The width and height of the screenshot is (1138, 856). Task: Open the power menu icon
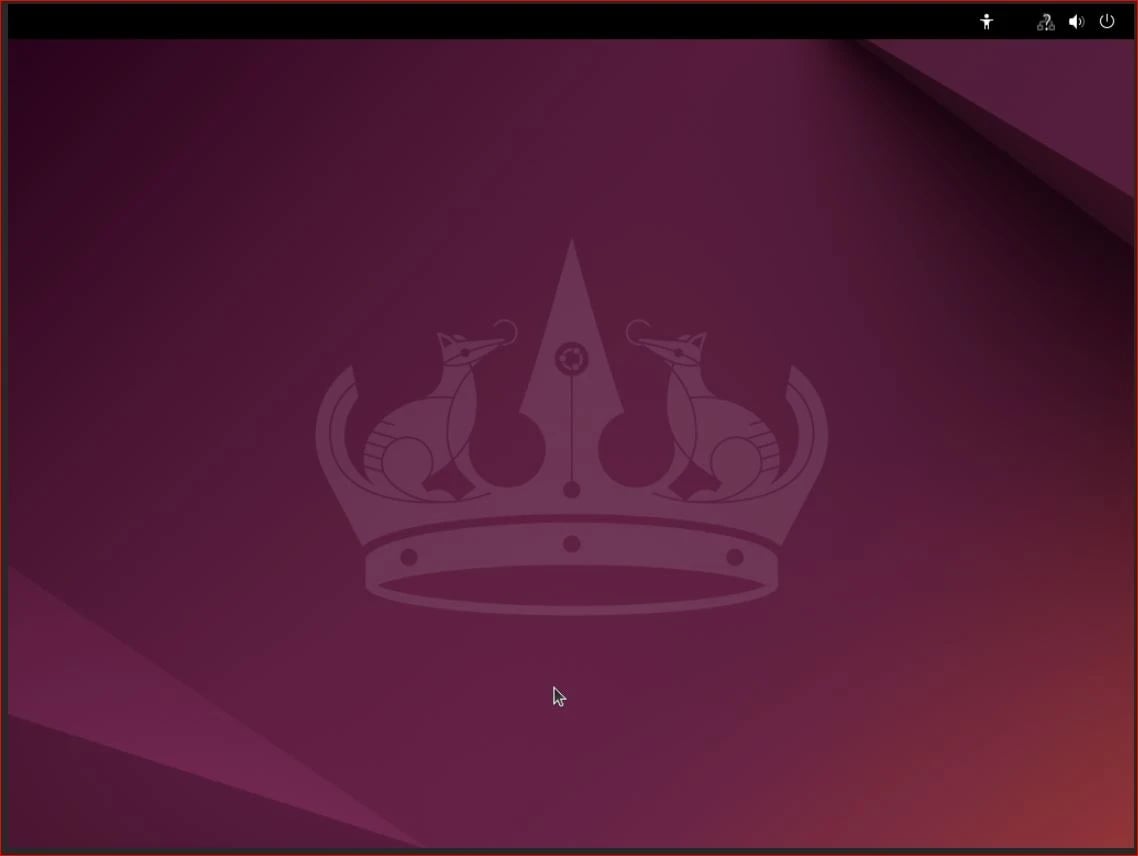(1107, 21)
